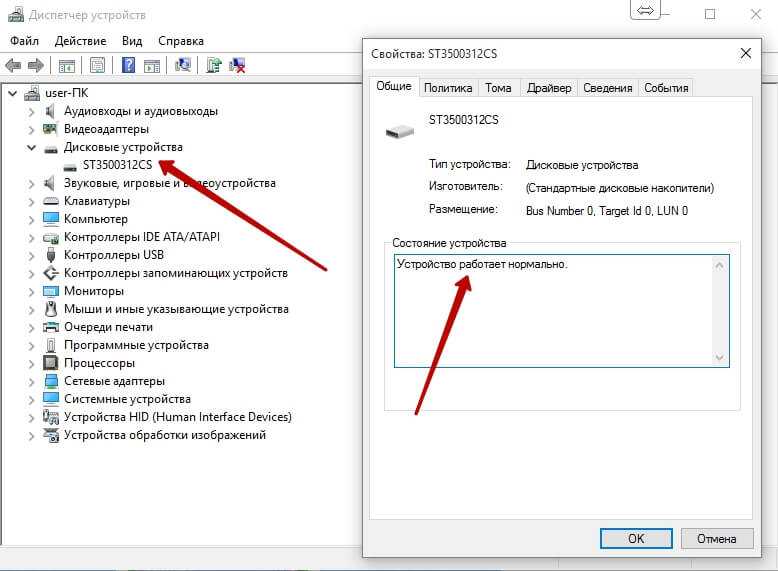Viewport: 778px width, 571px height.
Task: Click the Forward arrow toolbar icon
Action: click(x=36, y=65)
